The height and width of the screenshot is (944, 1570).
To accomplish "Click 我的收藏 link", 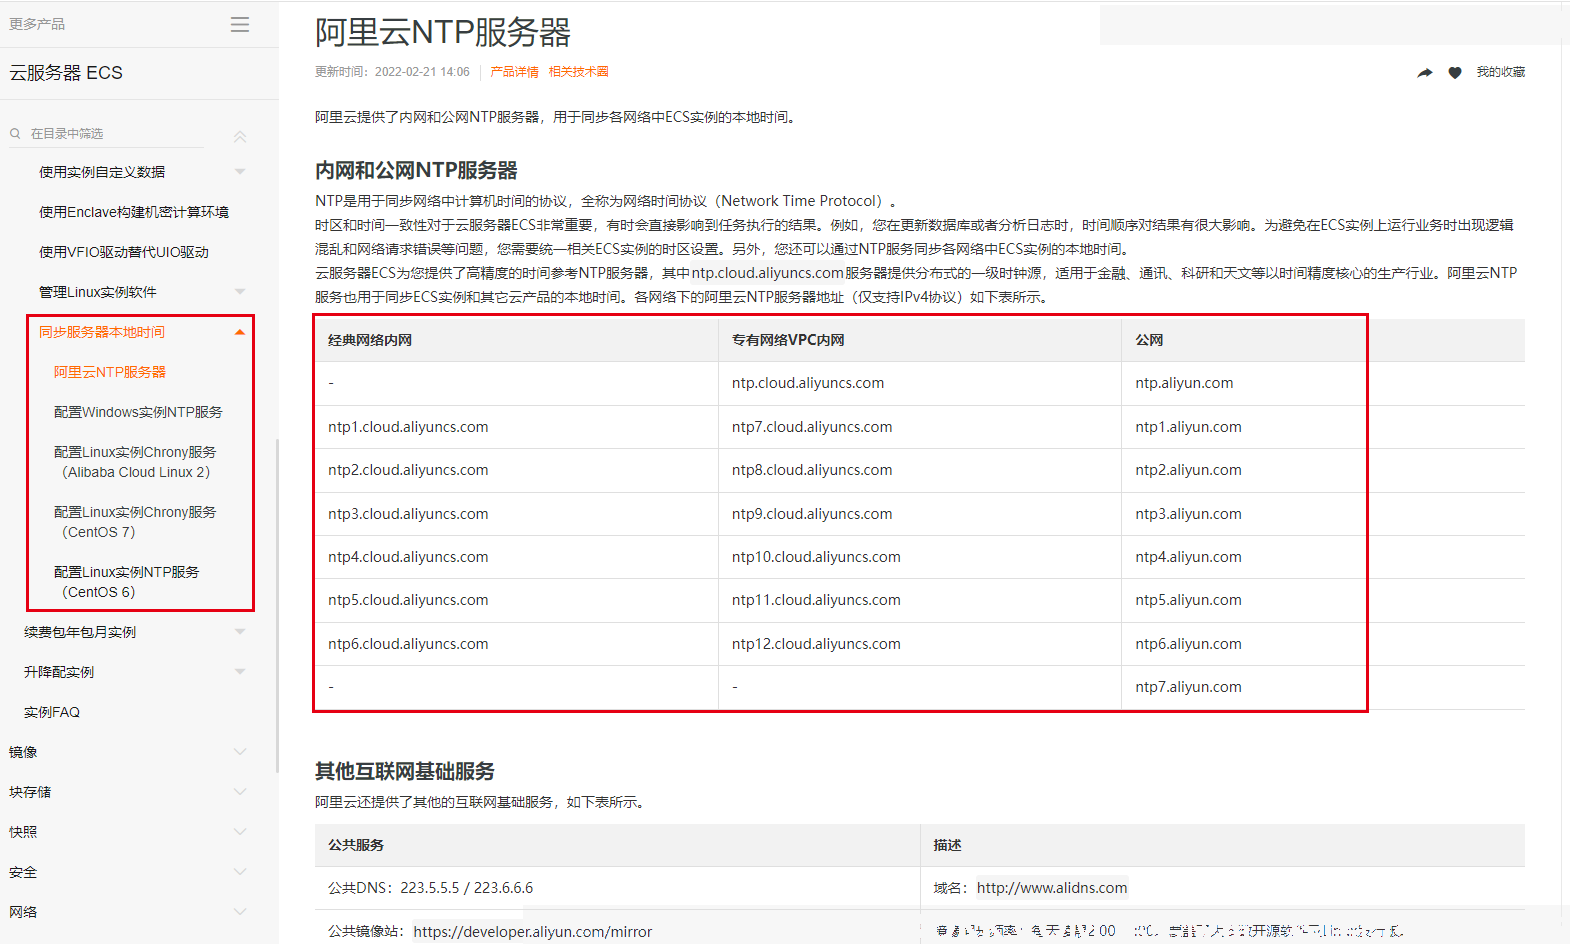I will coord(1501,72).
